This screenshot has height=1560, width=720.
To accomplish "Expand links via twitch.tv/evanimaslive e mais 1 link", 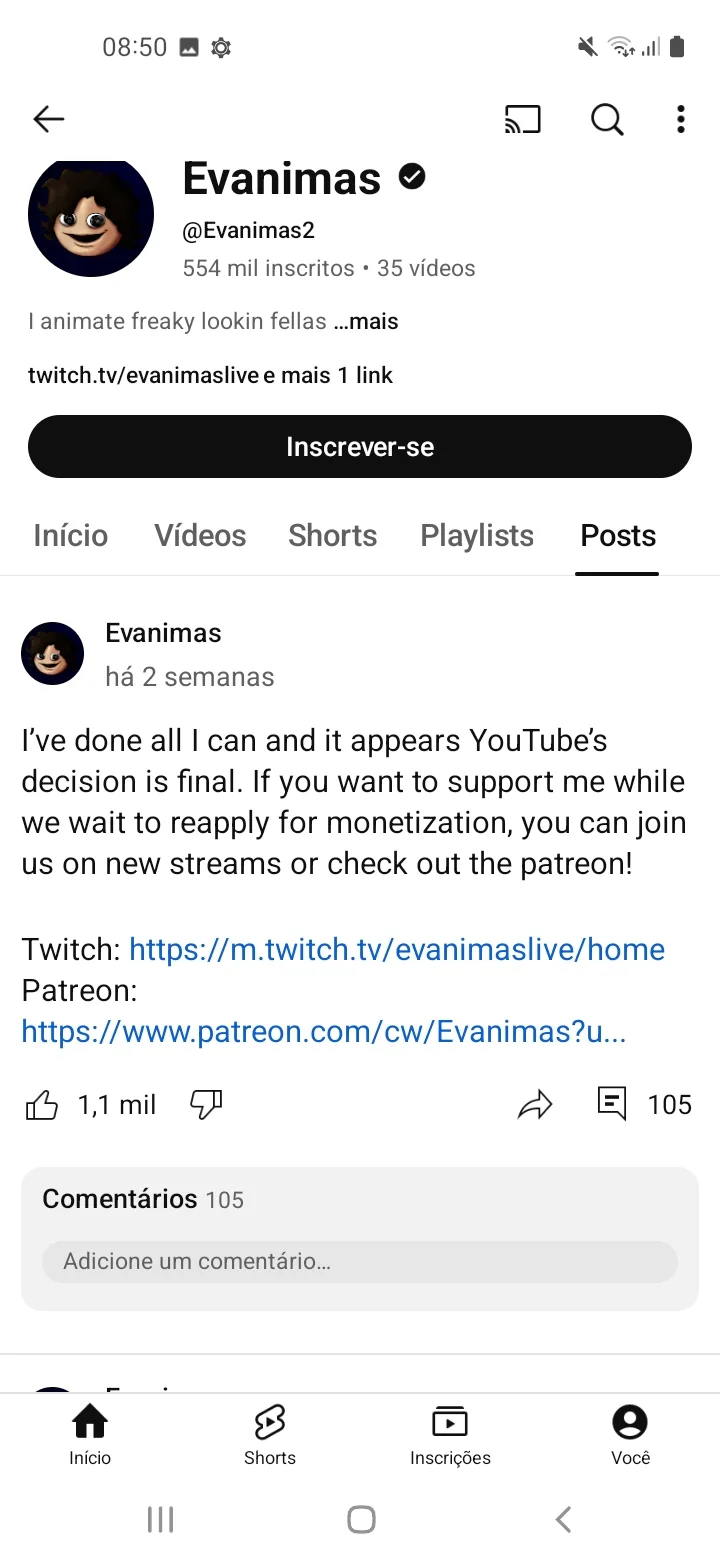I will (210, 376).
